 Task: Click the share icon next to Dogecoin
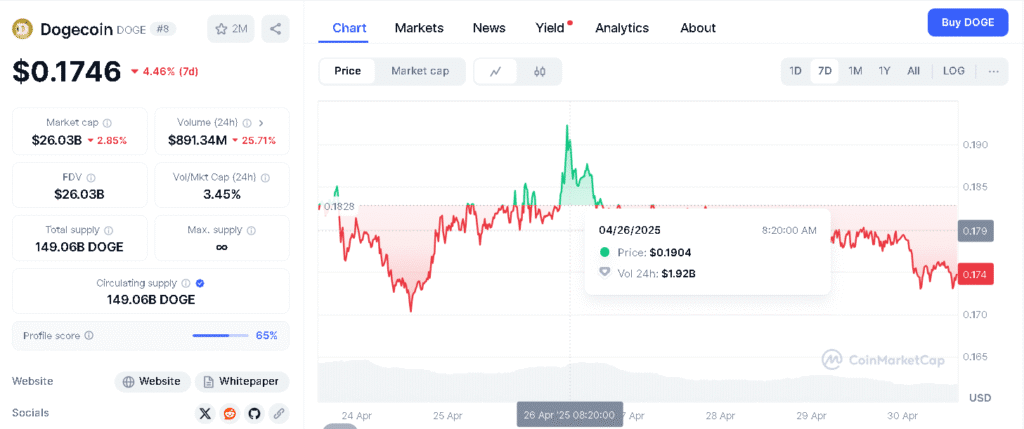275,29
